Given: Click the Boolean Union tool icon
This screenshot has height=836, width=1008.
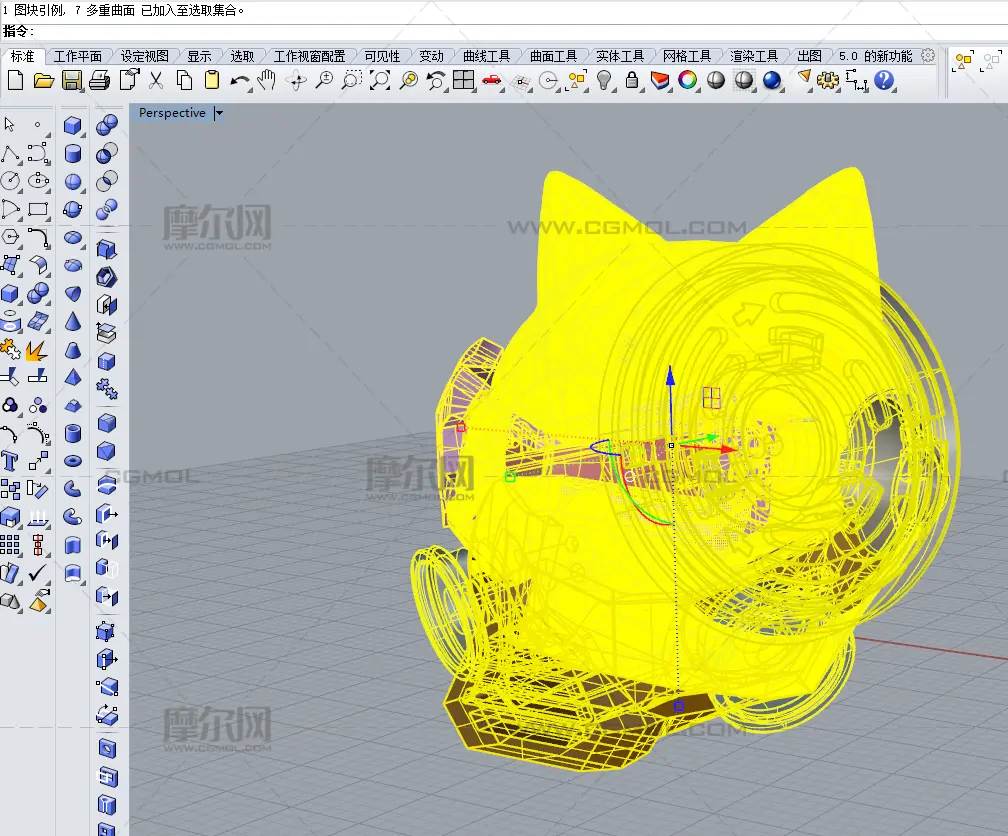Looking at the screenshot, I should (x=107, y=124).
